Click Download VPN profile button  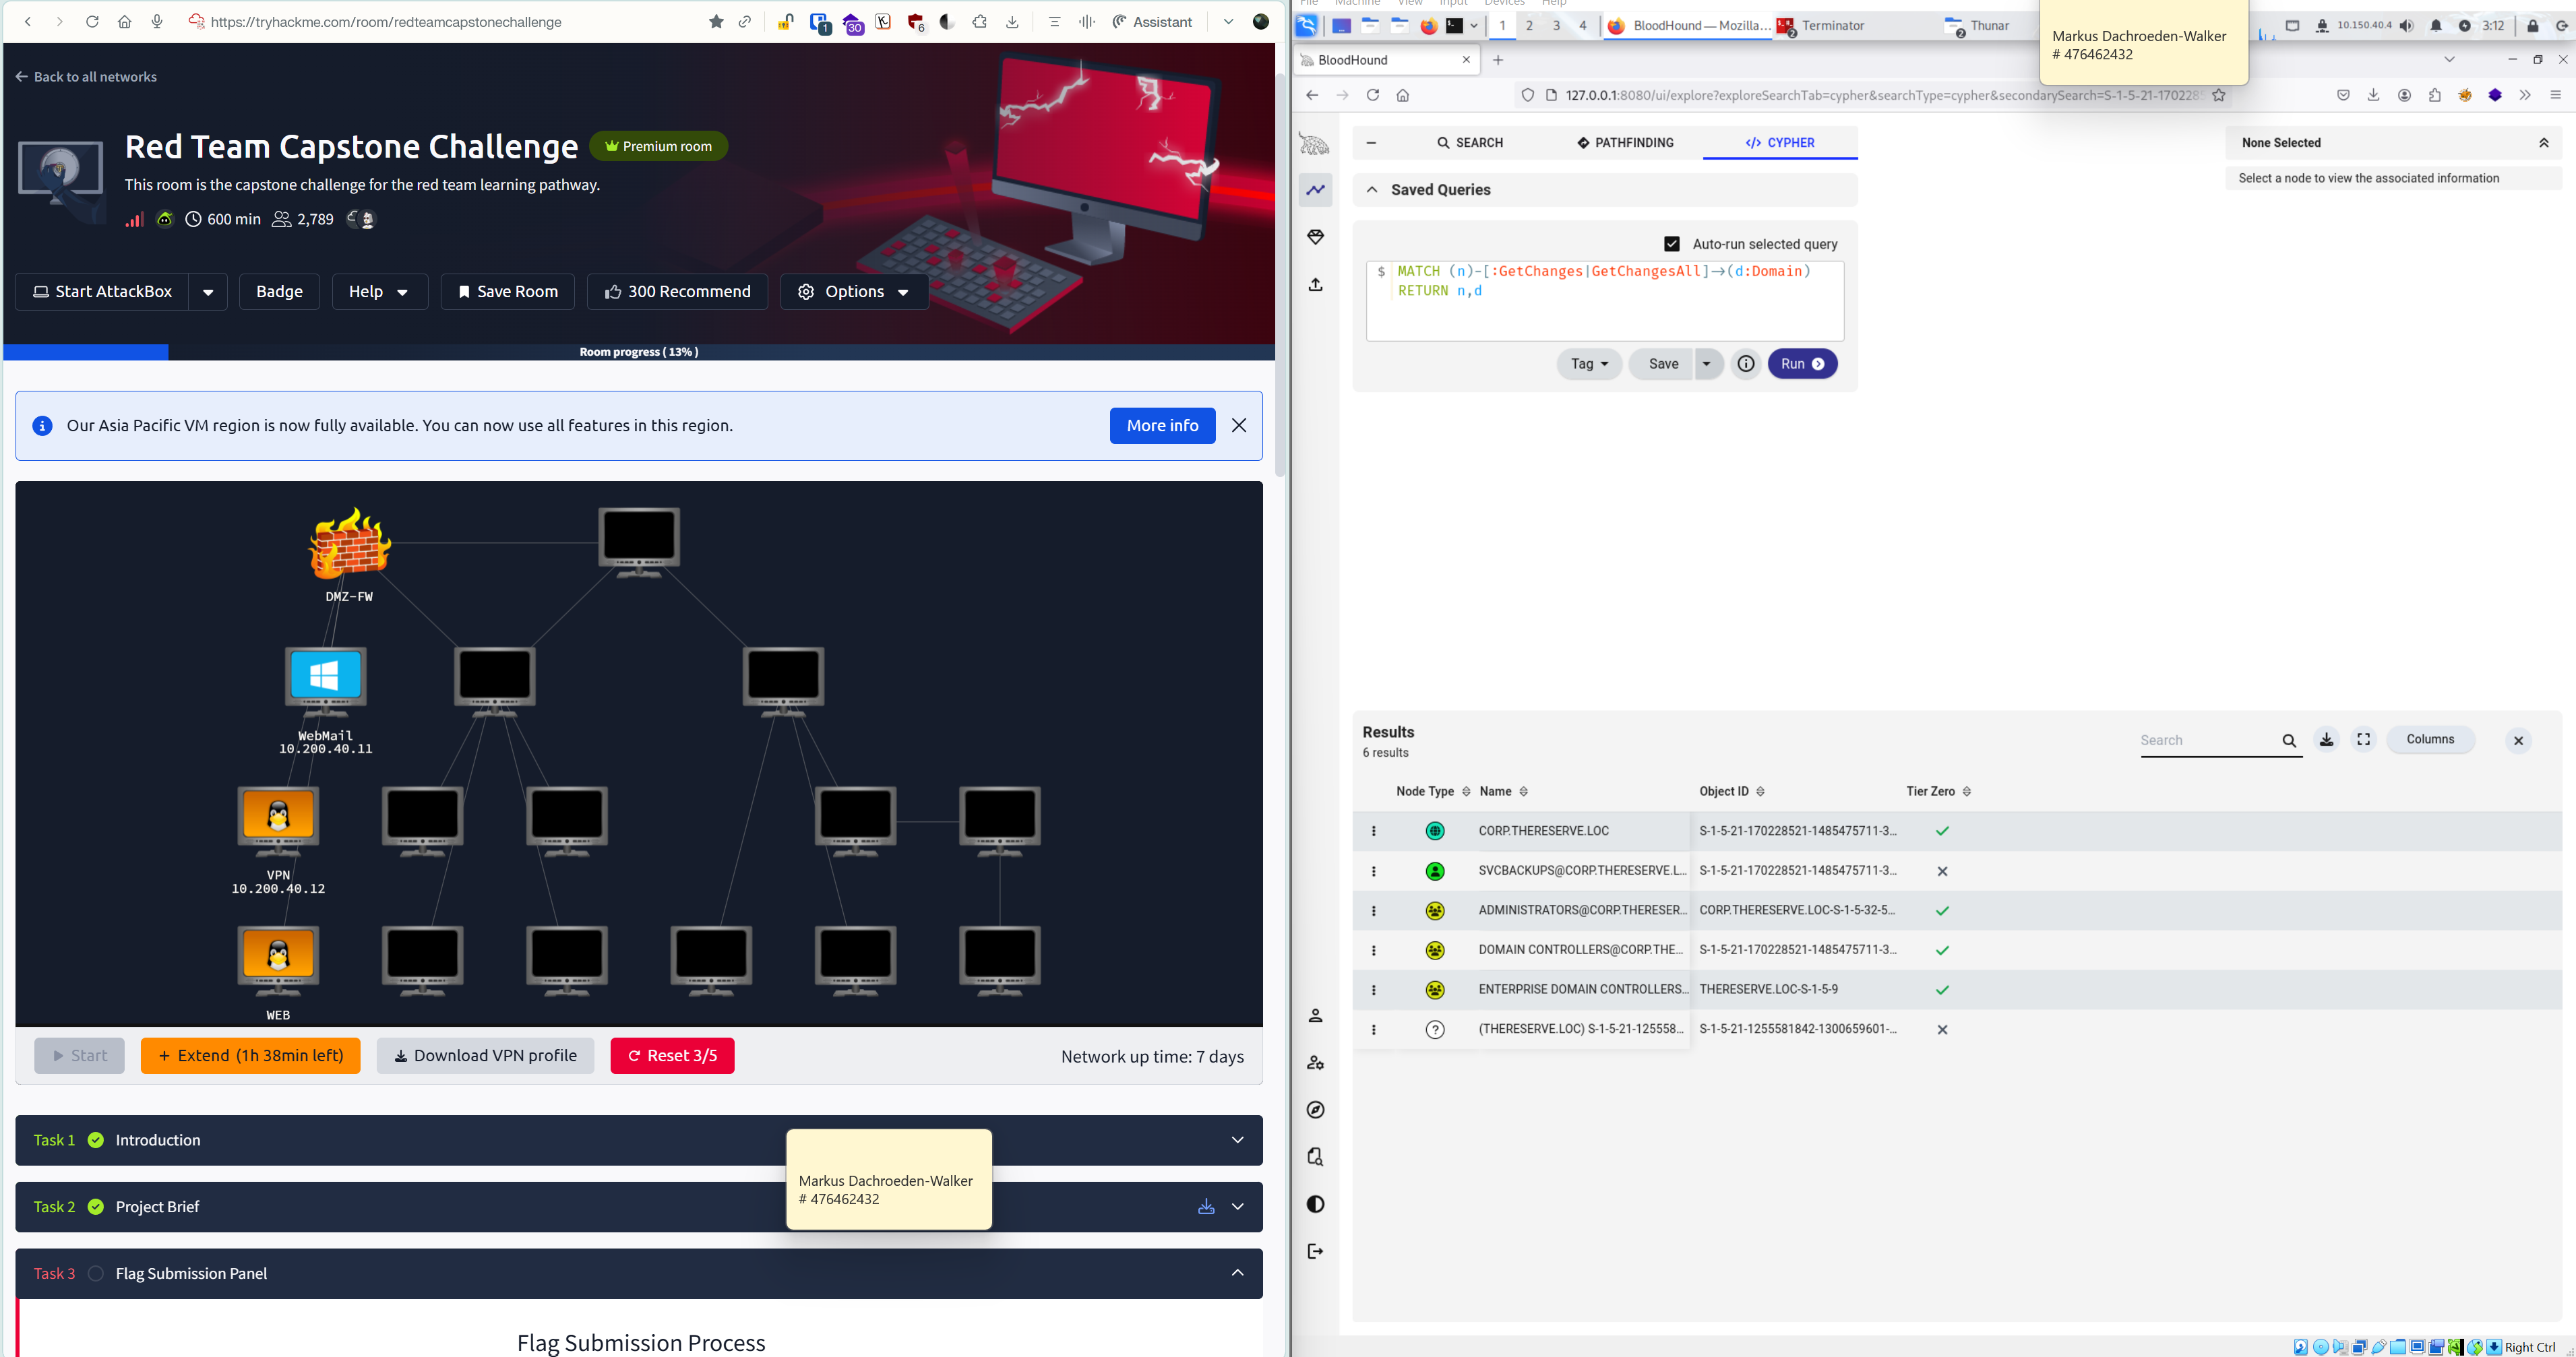pos(485,1056)
